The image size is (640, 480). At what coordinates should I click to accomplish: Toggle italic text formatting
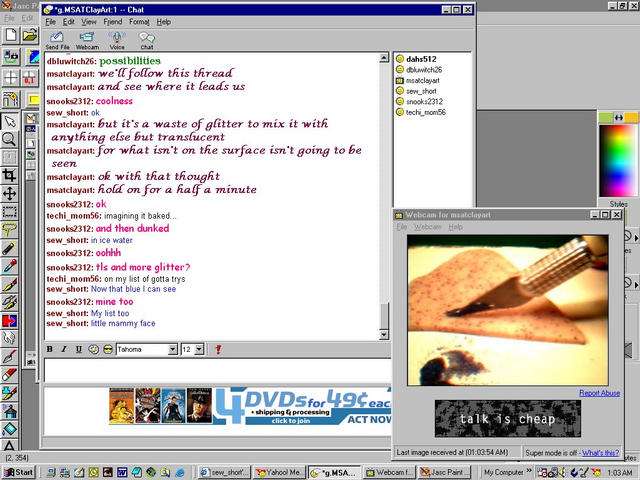click(64, 349)
